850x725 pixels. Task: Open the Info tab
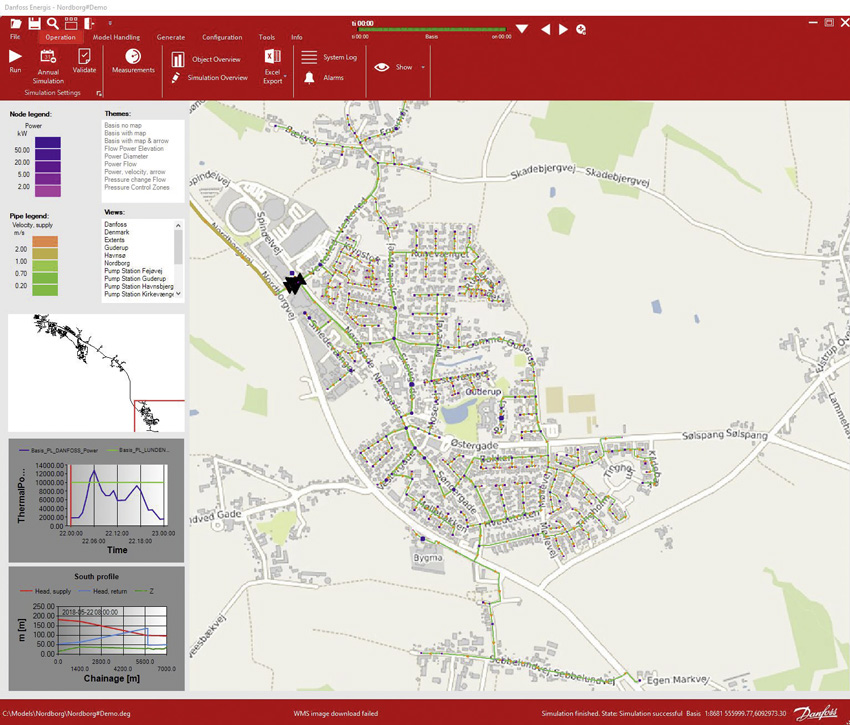click(x=297, y=37)
